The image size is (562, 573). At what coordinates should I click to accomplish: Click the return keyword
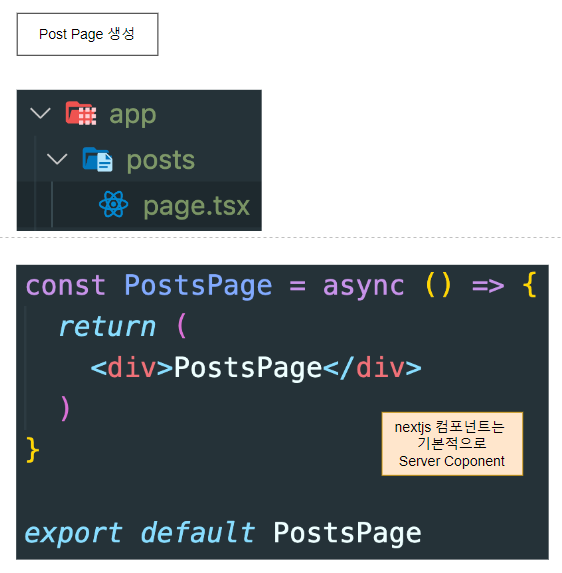tap(107, 327)
